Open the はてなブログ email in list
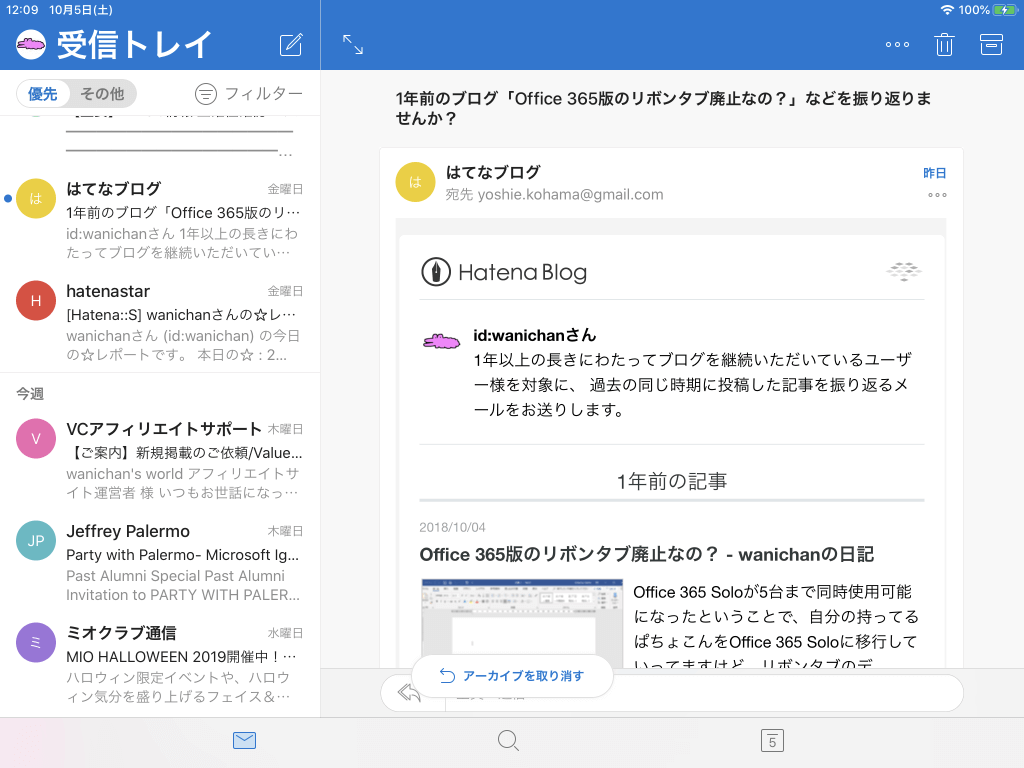 (x=160, y=220)
